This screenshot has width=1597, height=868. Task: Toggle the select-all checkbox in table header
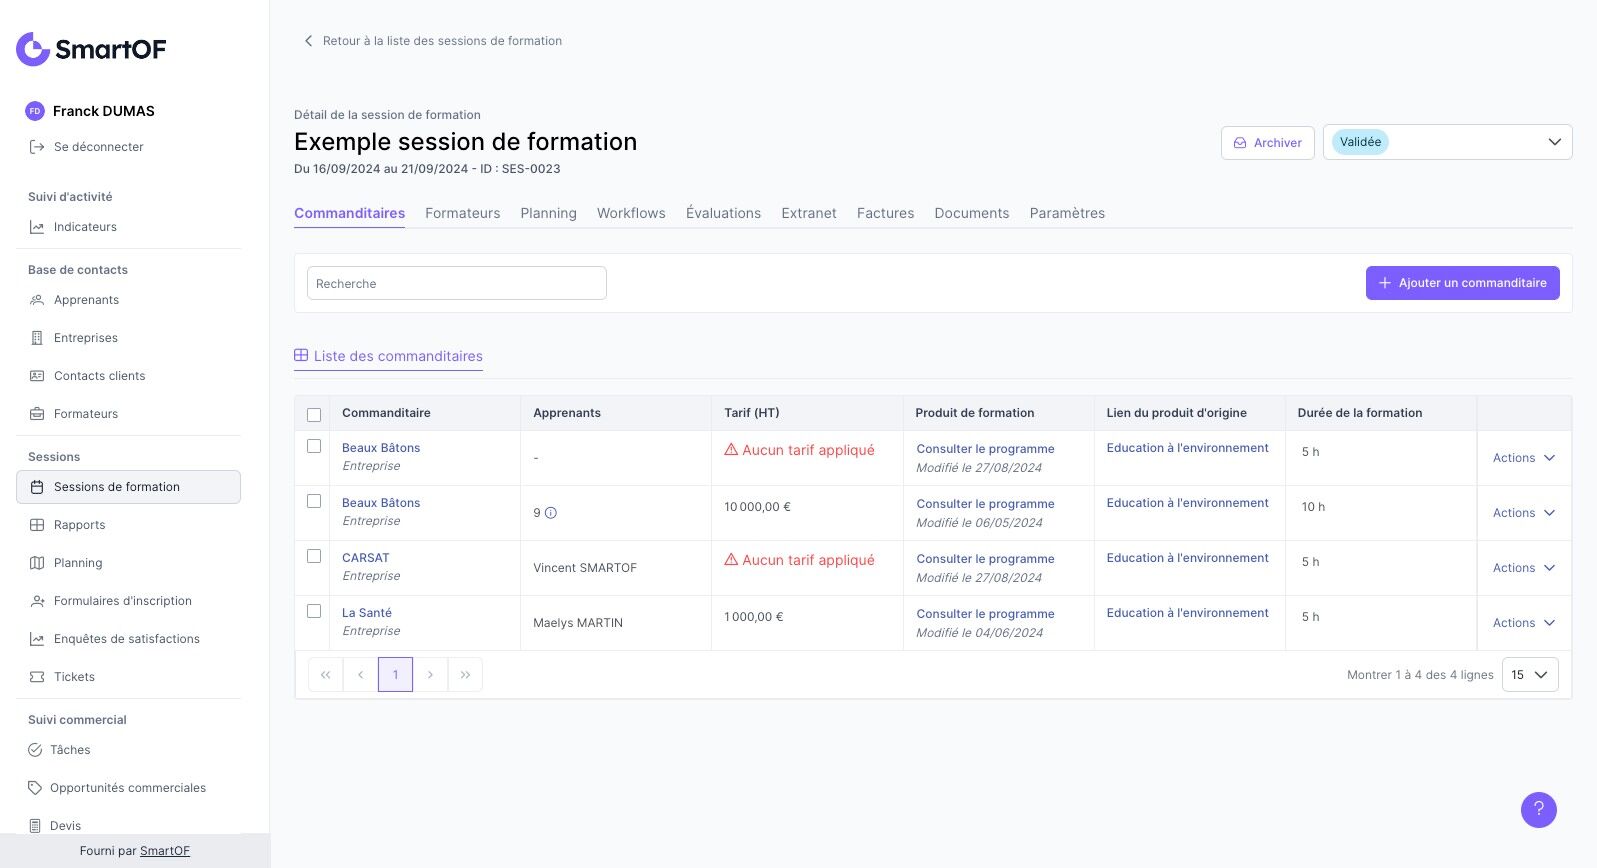(314, 414)
